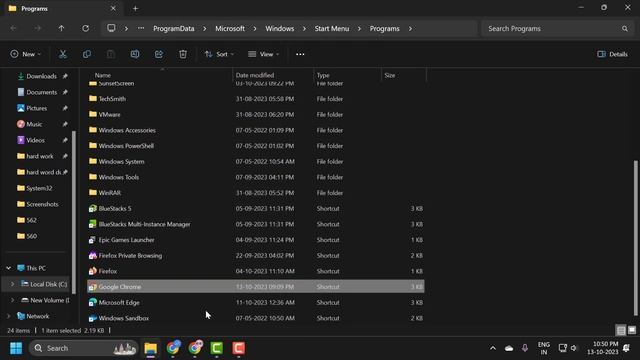Open the View dropdown
This screenshot has width=640, height=360.
coord(263,54)
